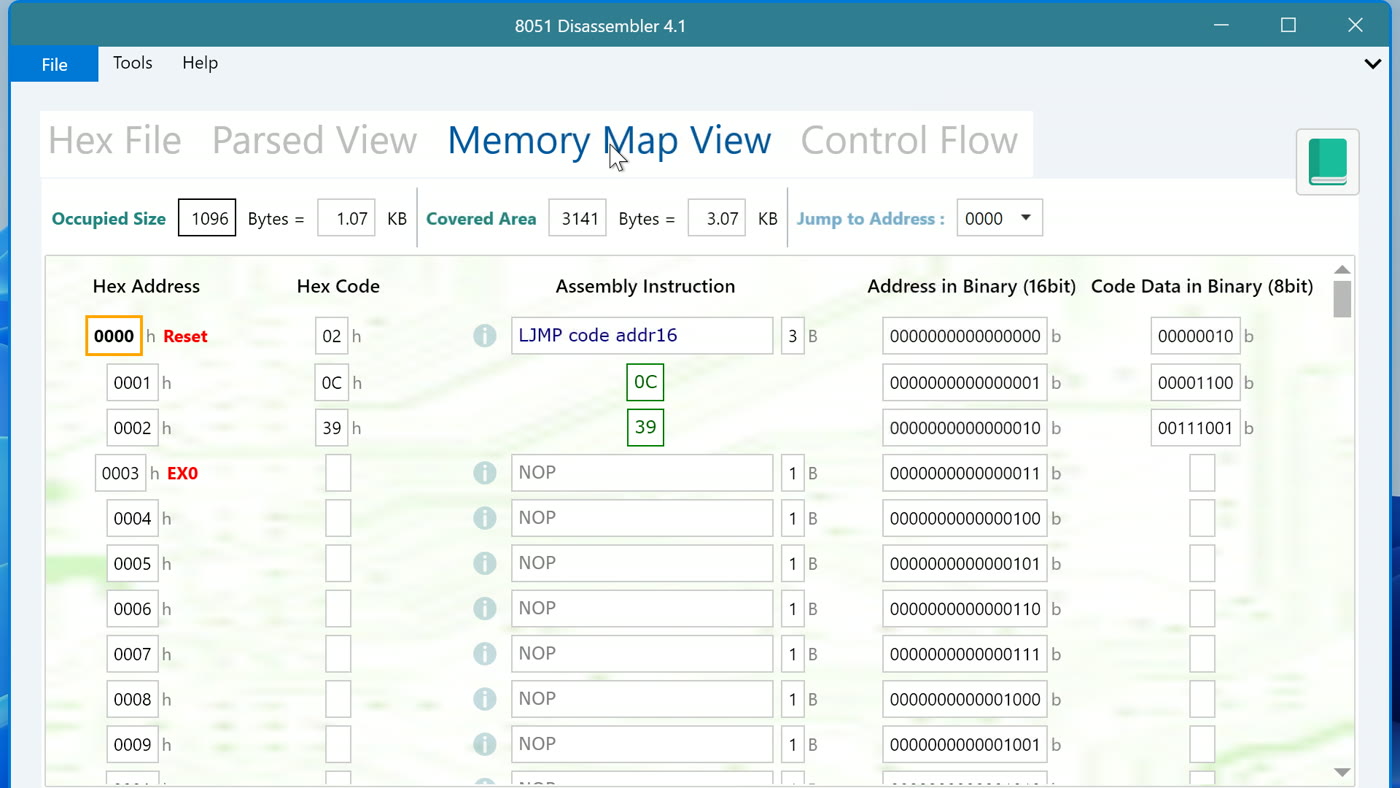Open the Tools menu
The width and height of the screenshot is (1400, 788).
click(133, 63)
